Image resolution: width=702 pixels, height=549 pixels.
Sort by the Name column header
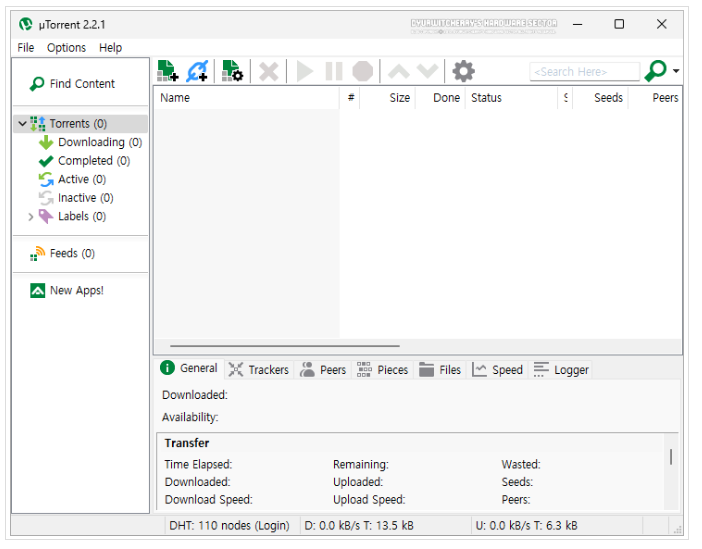[246, 98]
